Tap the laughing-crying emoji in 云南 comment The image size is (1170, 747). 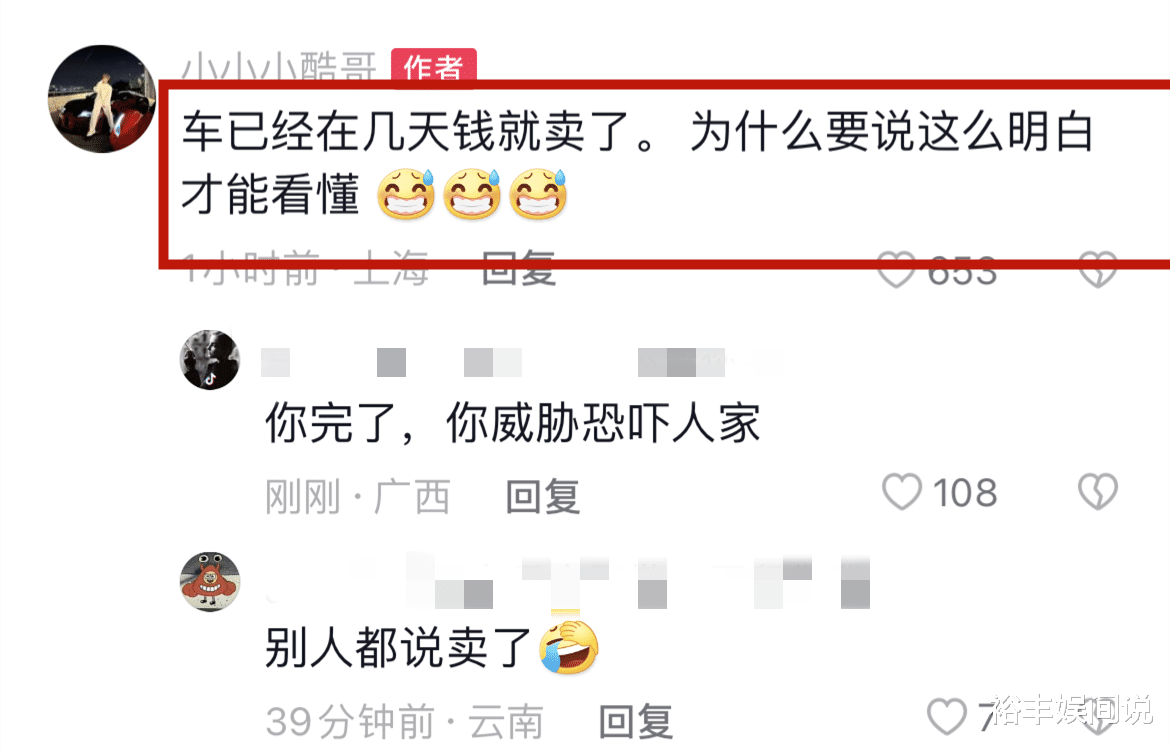(569, 647)
